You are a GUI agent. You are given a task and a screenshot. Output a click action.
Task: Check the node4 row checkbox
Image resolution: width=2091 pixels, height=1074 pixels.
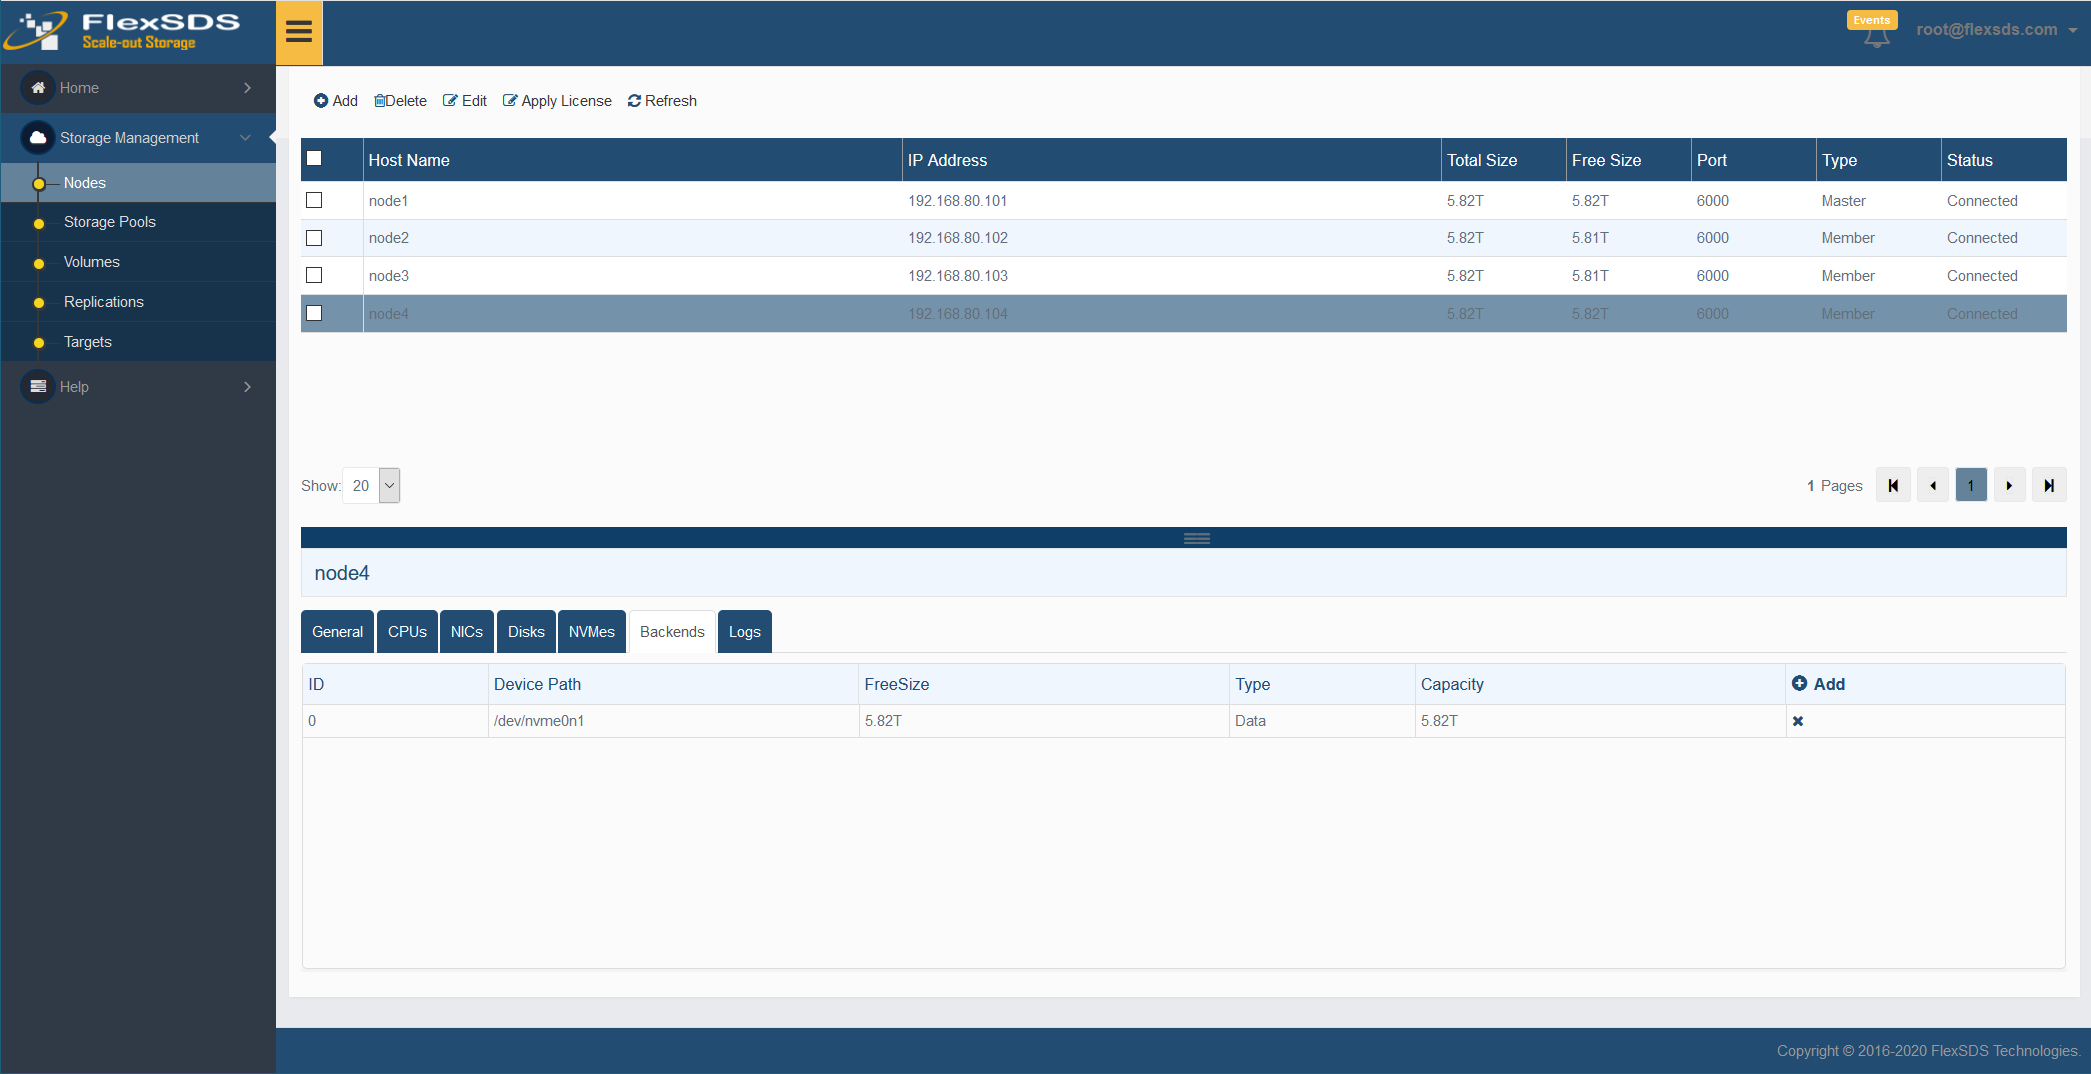tap(314, 313)
